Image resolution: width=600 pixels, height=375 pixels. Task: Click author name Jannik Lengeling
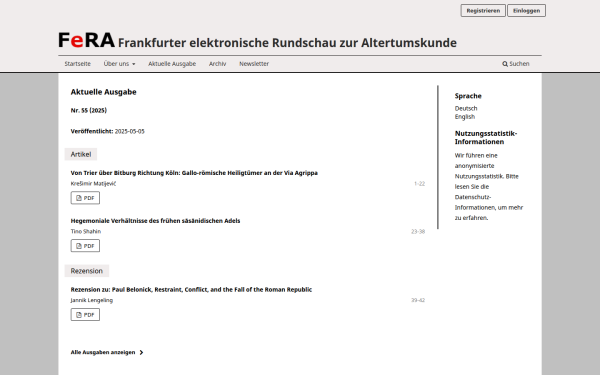92,300
